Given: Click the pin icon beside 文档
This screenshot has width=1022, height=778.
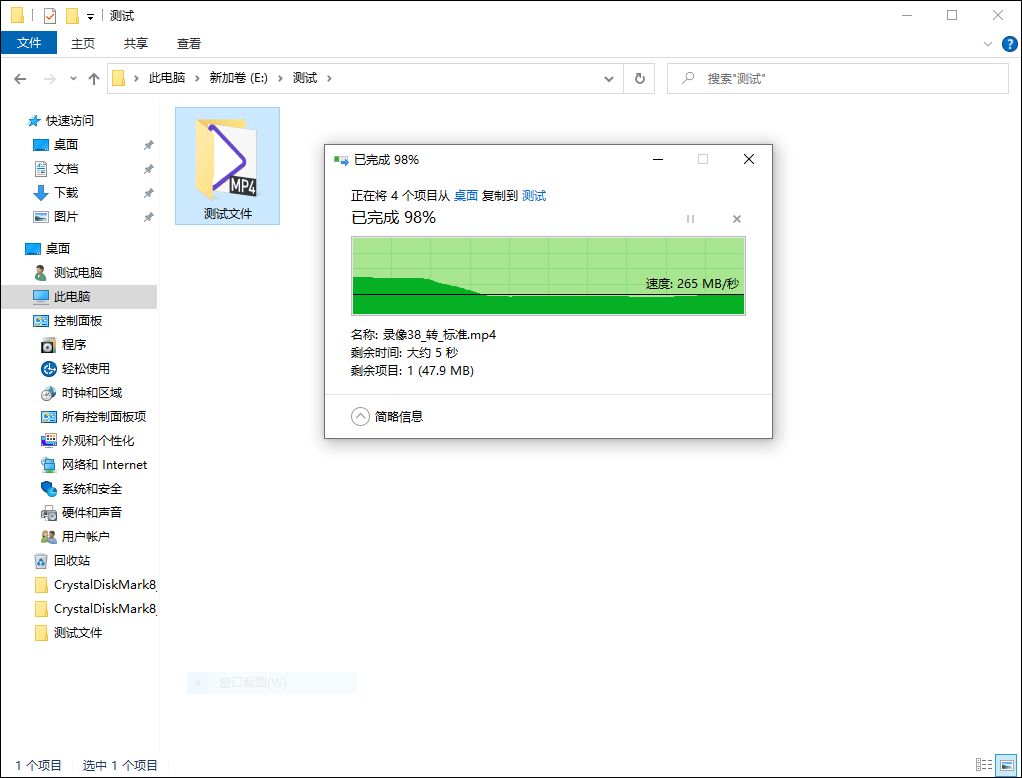Looking at the screenshot, I should click(149, 169).
